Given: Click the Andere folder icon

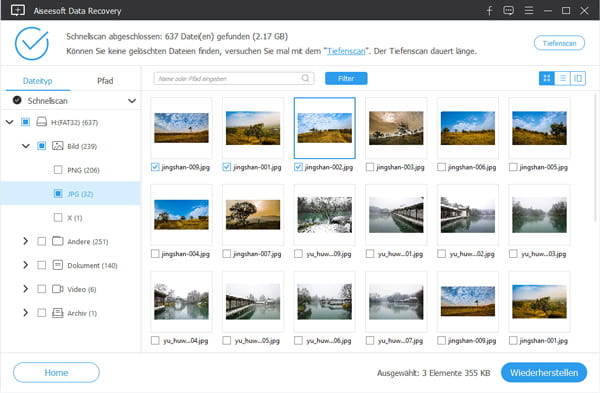Looking at the screenshot, I should click(x=57, y=241).
